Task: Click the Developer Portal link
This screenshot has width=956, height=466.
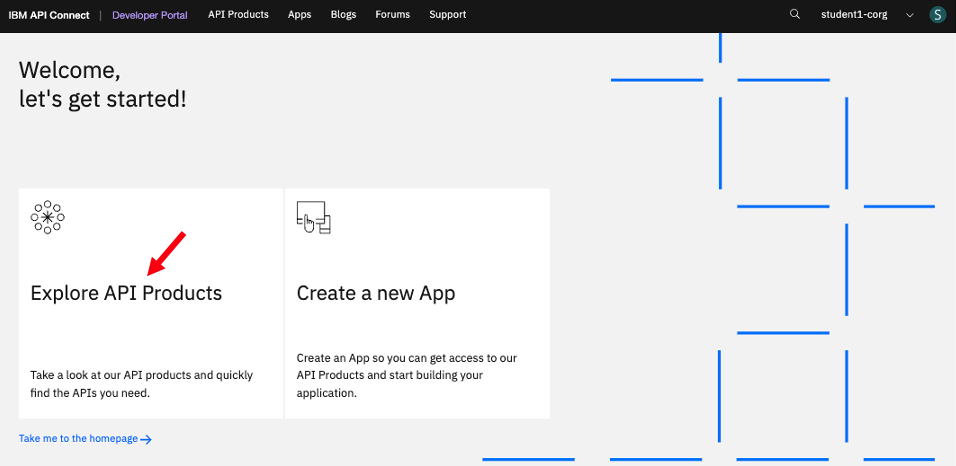Action: point(149,15)
